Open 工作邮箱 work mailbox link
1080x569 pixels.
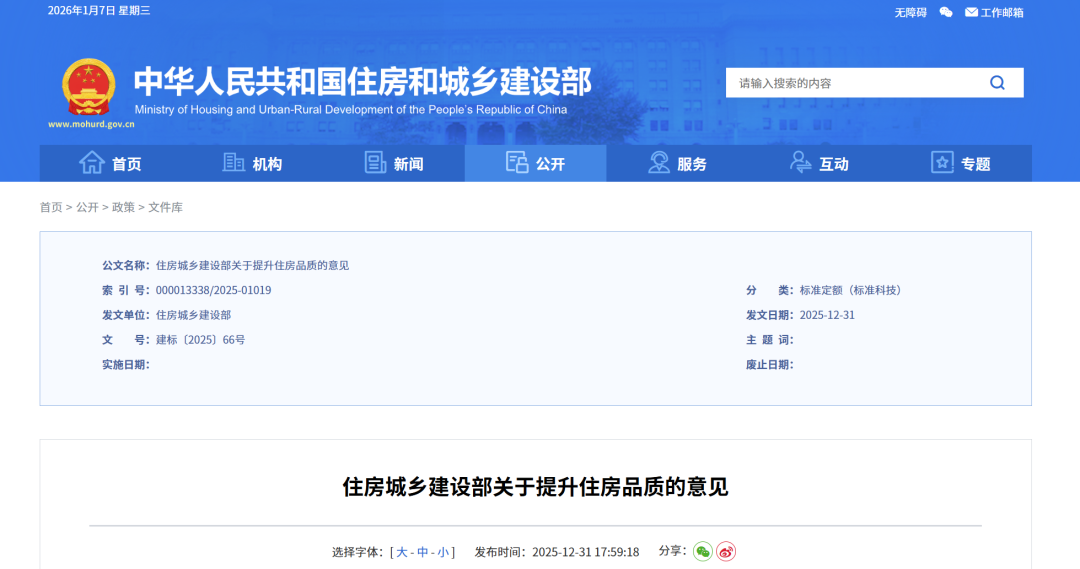tap(994, 12)
